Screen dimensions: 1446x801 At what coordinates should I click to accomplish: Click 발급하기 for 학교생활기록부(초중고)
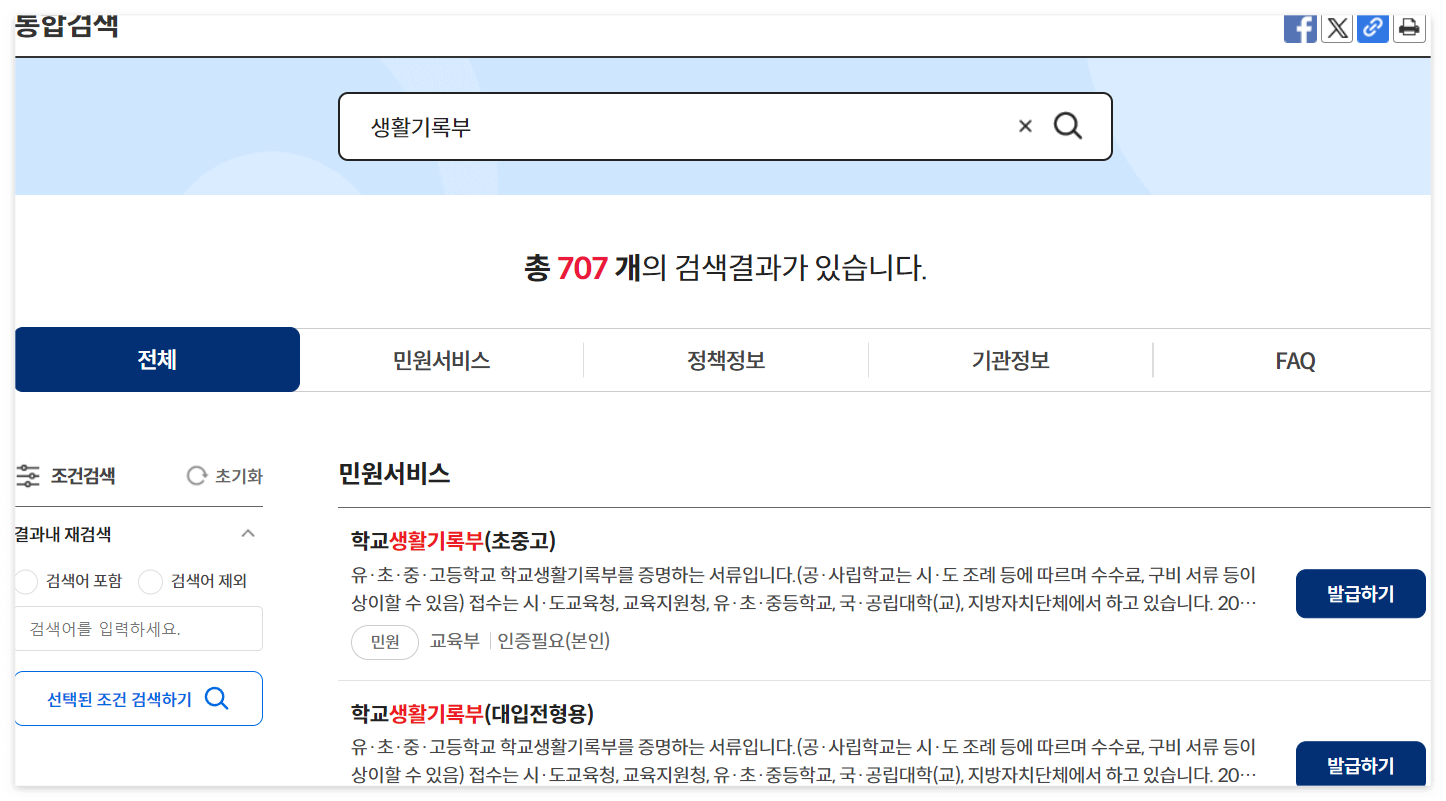(x=1360, y=593)
